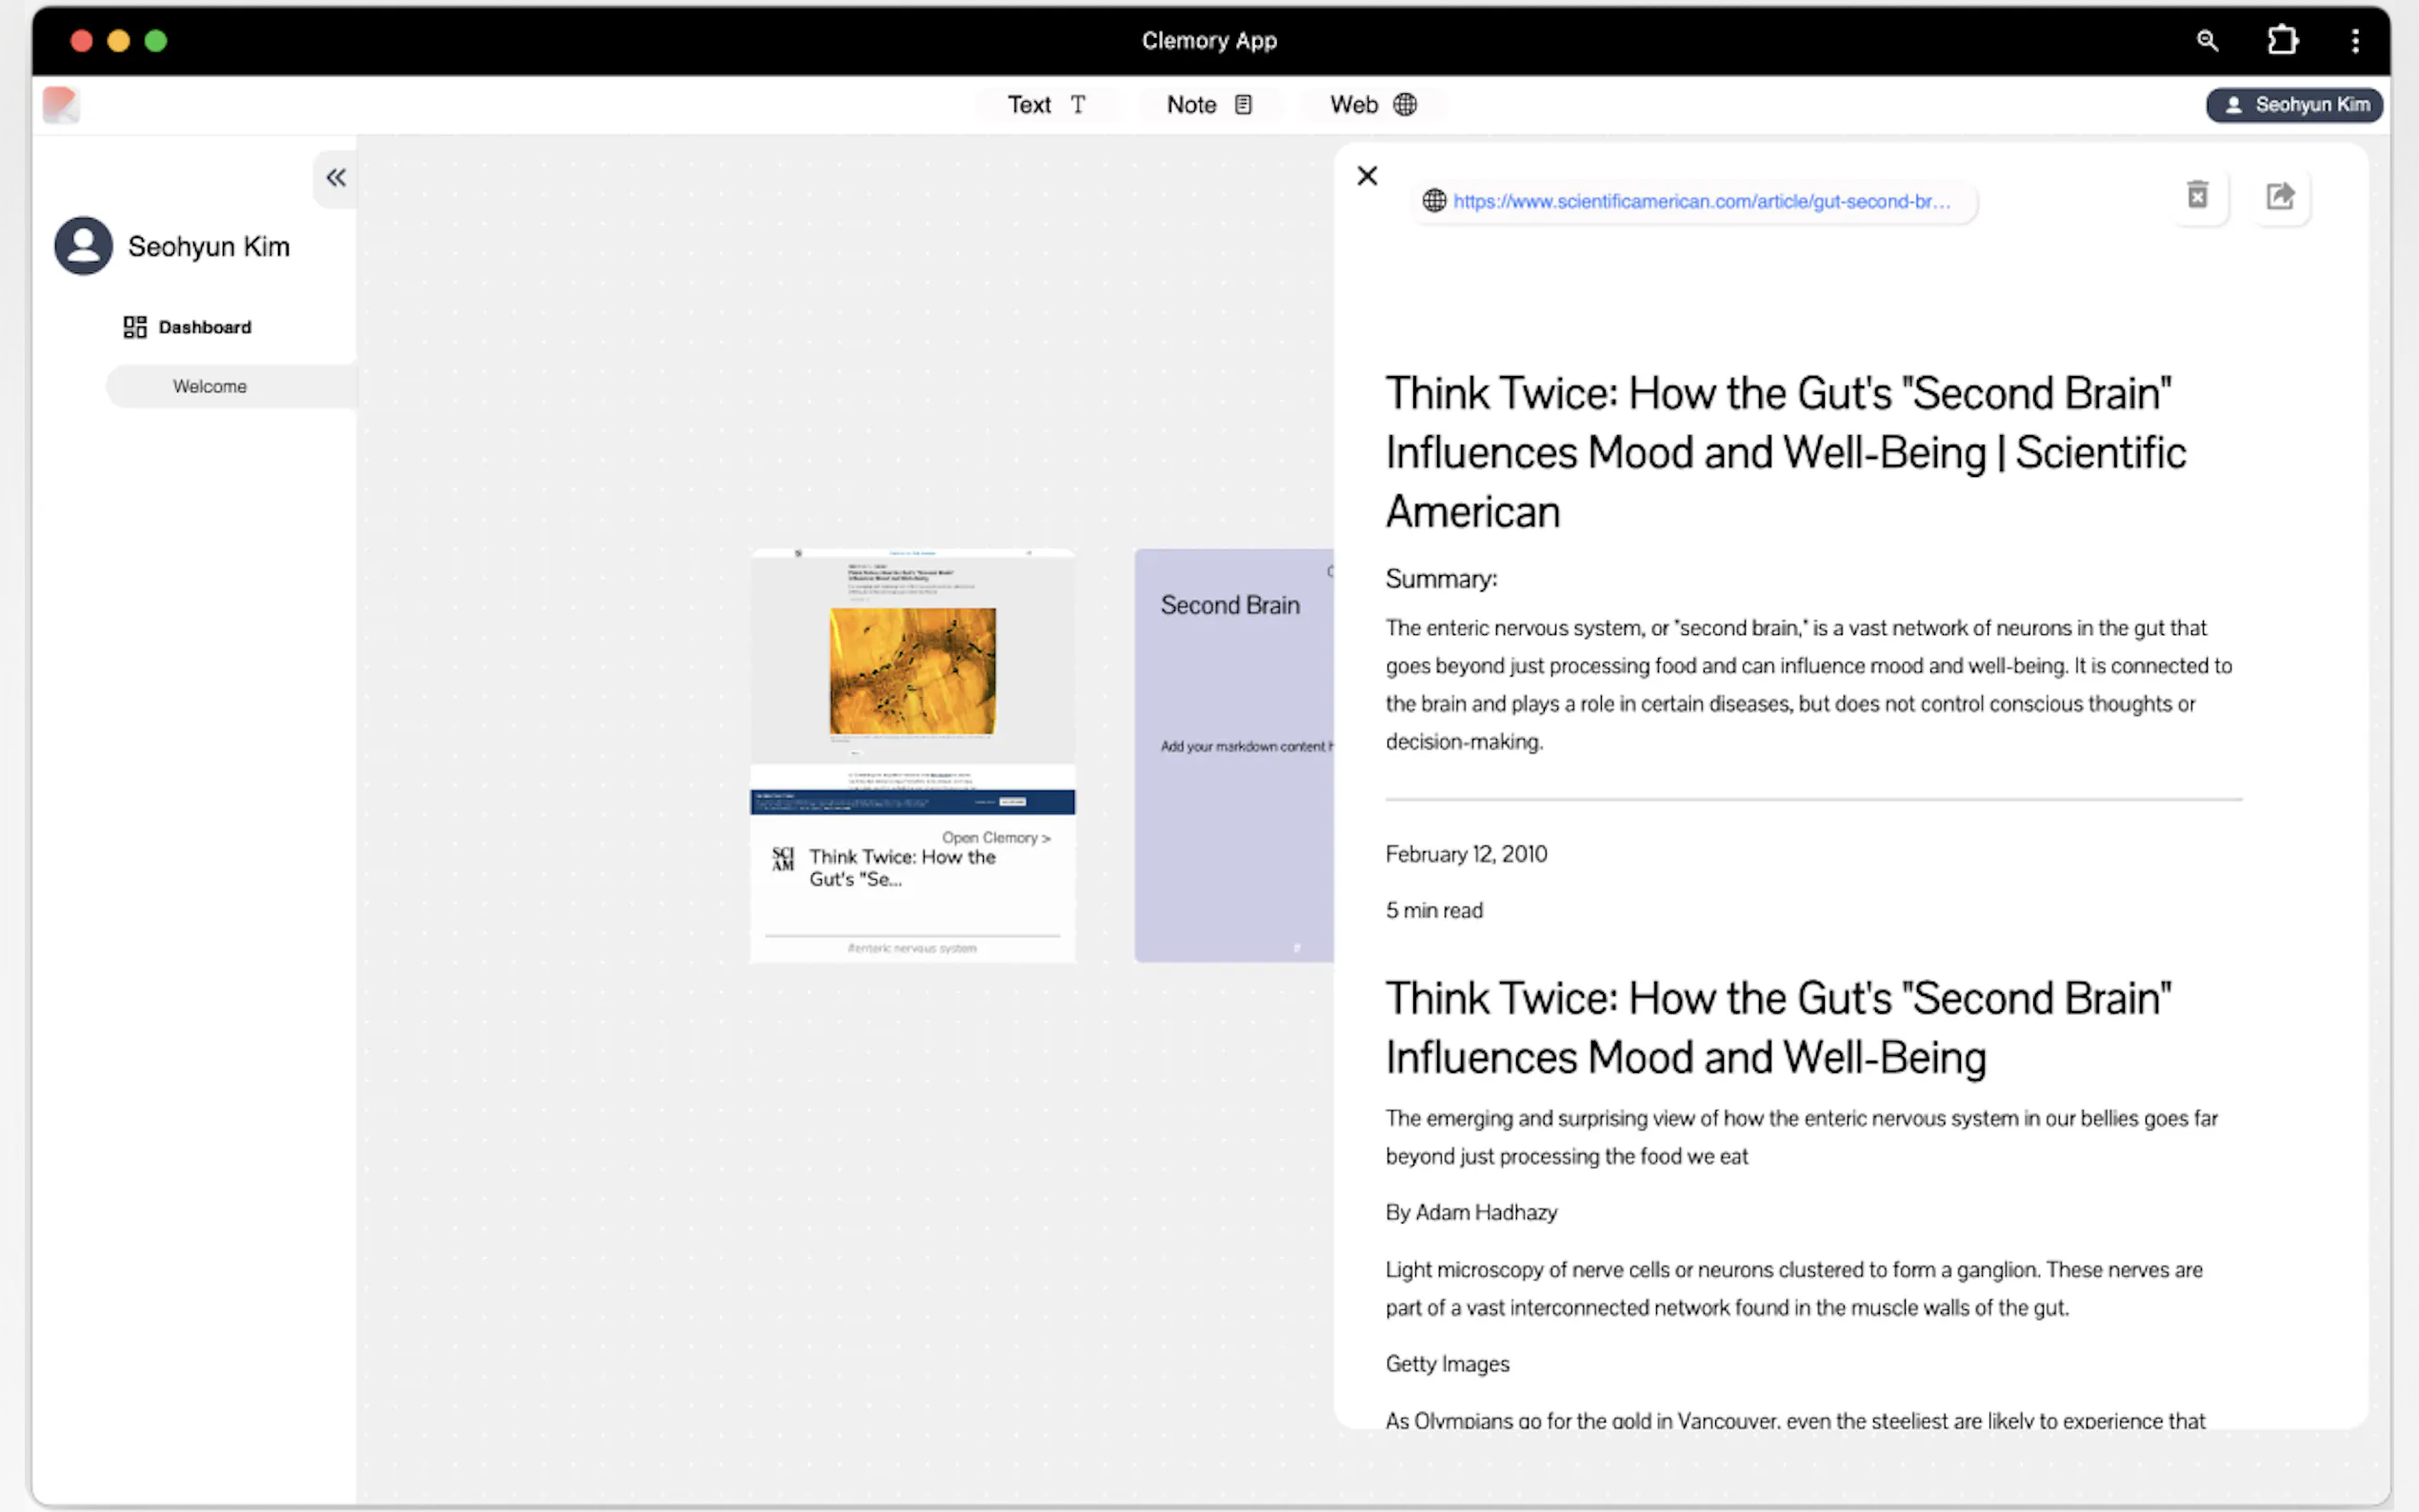Viewport: 2419px width, 1512px height.
Task: Open the gut article screenshot thumbnail
Action: [x=913, y=682]
